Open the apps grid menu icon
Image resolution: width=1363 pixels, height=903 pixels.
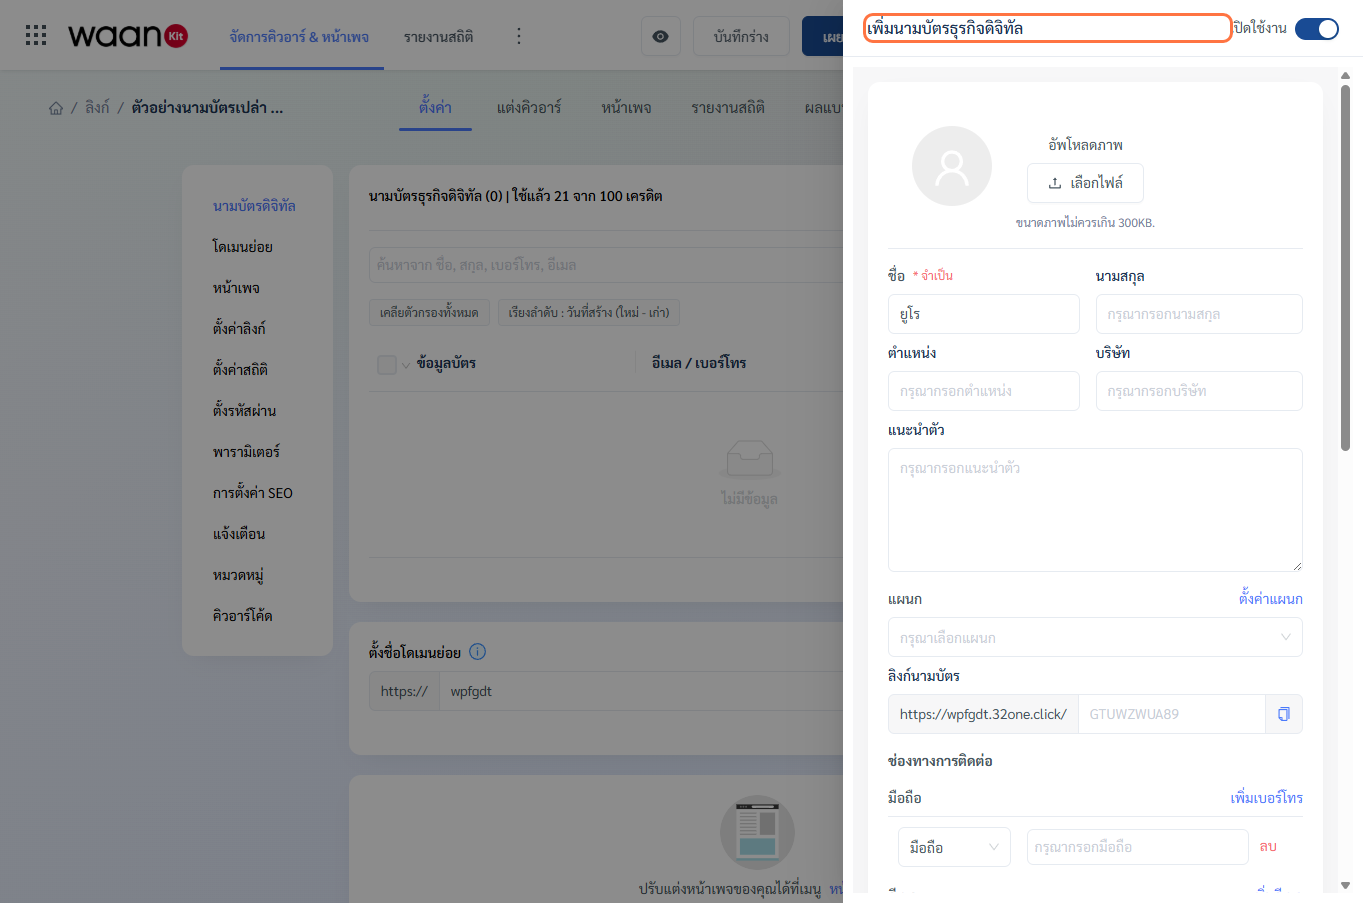(x=36, y=36)
